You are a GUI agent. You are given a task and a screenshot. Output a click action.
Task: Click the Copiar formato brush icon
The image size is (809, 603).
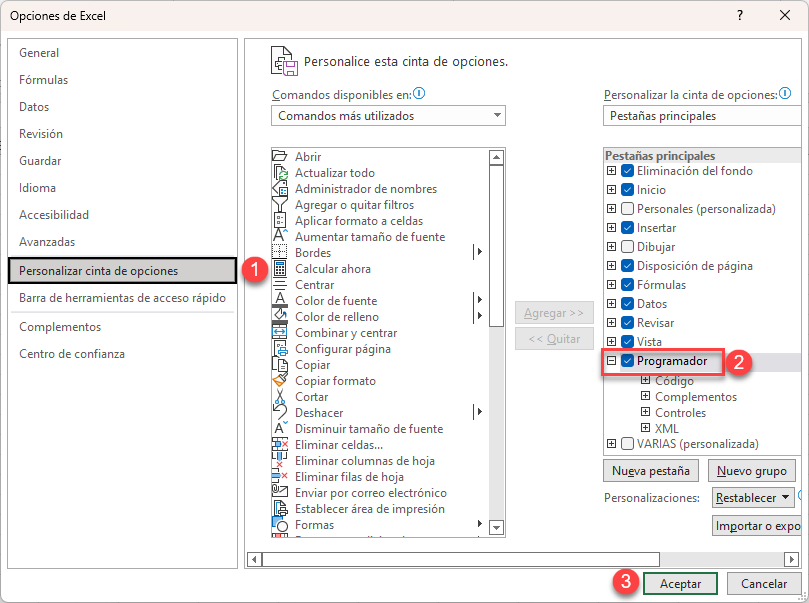coord(280,380)
